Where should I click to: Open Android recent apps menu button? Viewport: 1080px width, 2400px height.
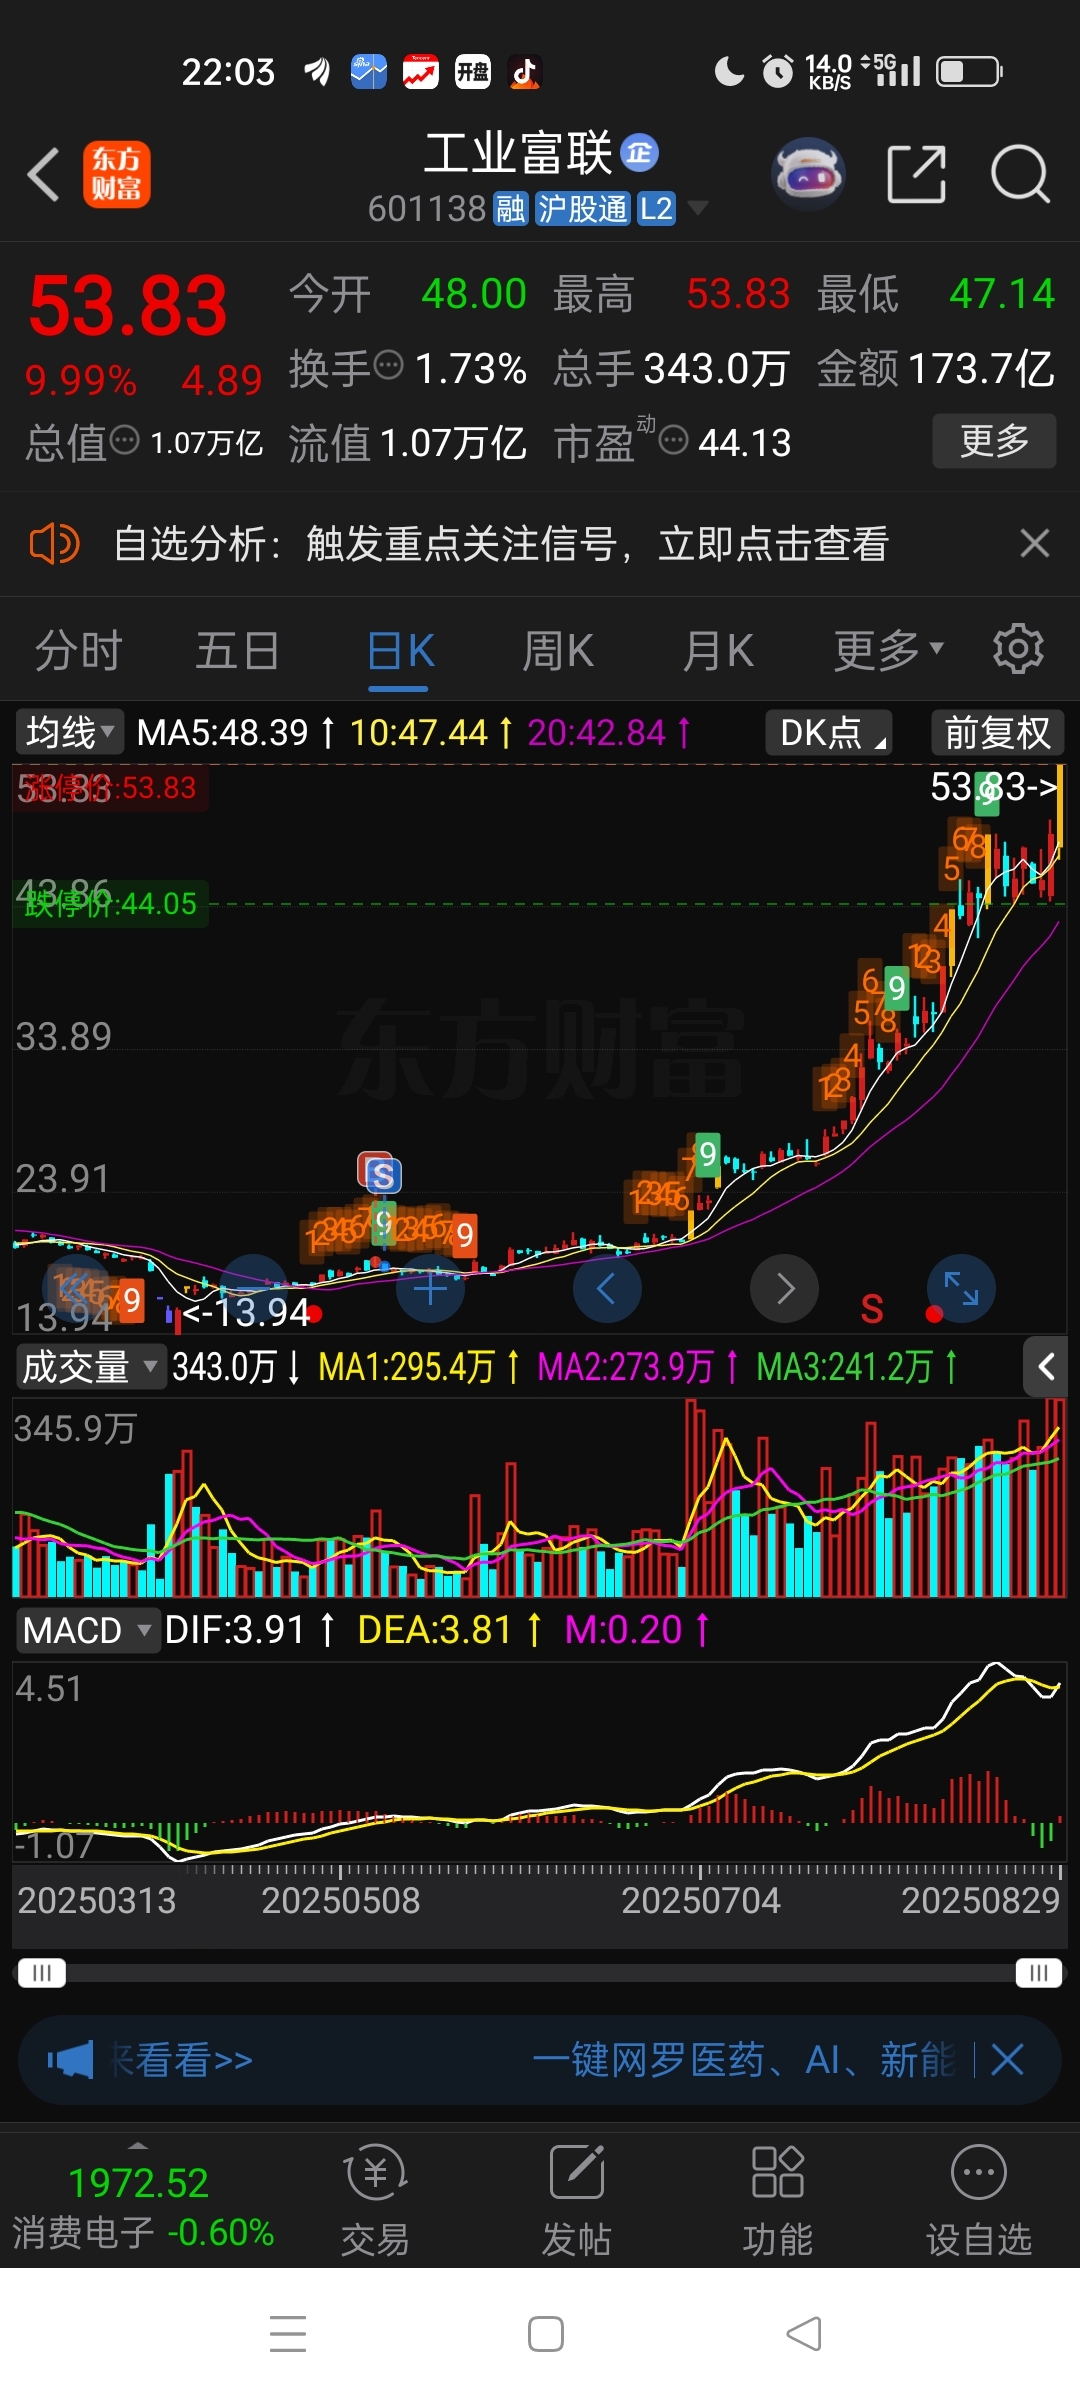[288, 2334]
